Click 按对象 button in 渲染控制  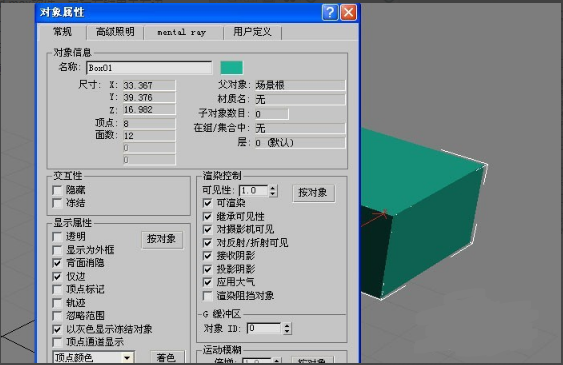click(313, 193)
